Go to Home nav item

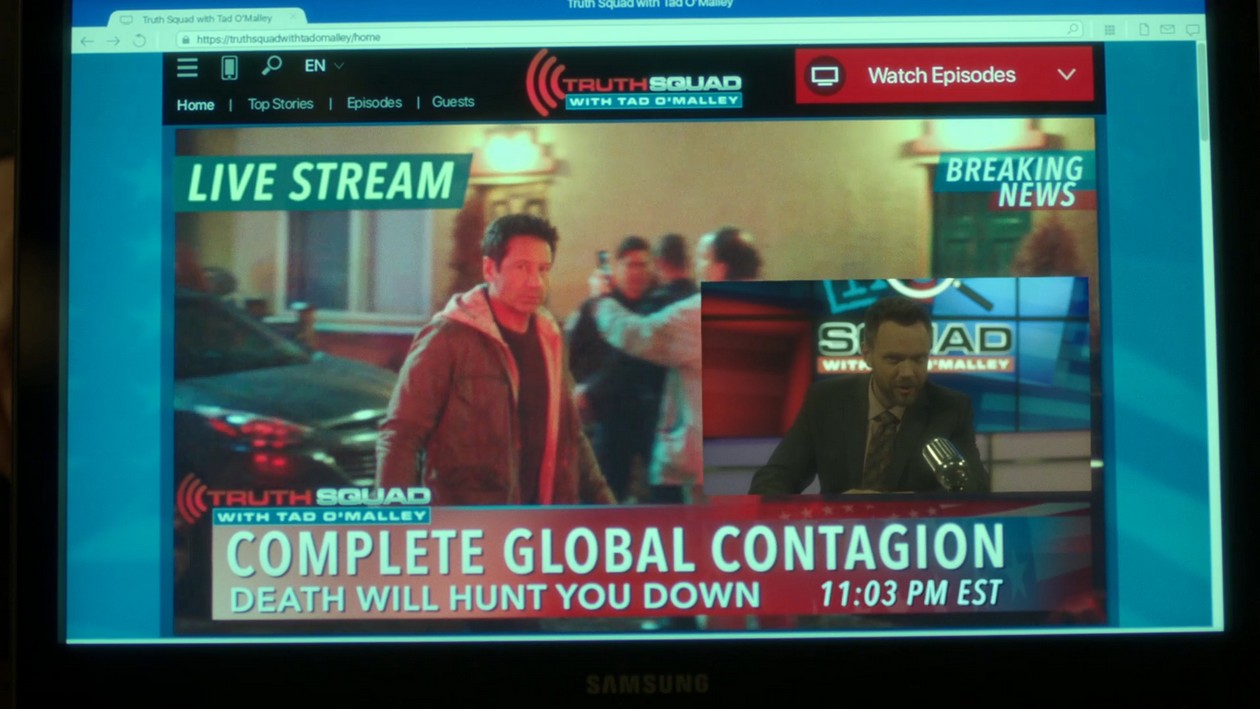(195, 104)
